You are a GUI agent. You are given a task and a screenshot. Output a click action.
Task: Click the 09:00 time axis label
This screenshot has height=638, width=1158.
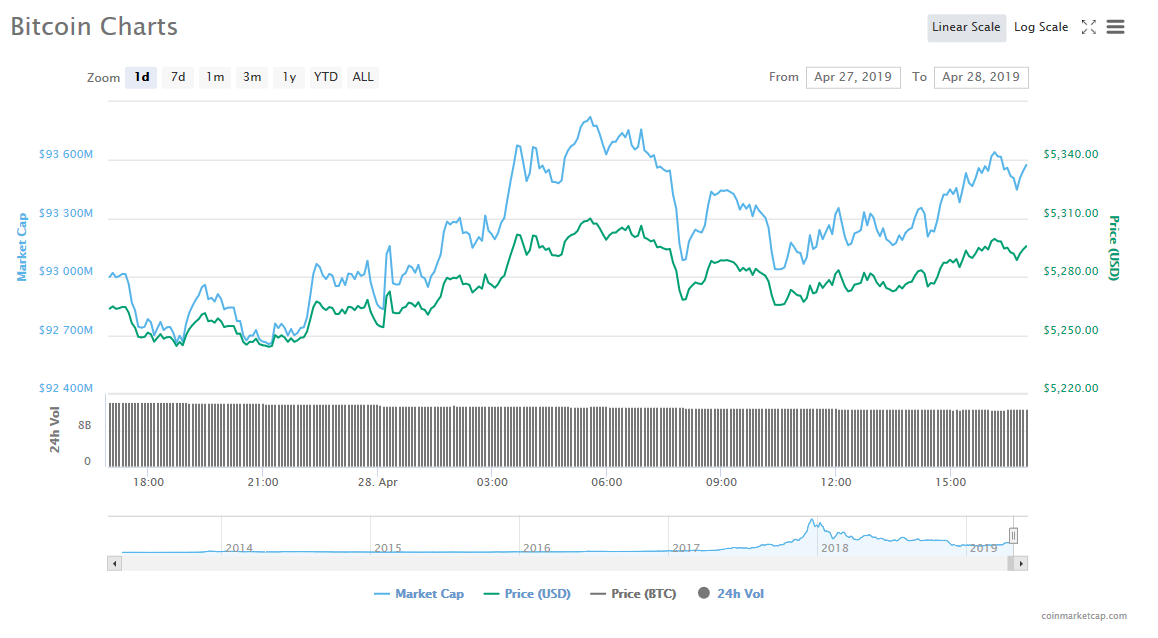721,482
